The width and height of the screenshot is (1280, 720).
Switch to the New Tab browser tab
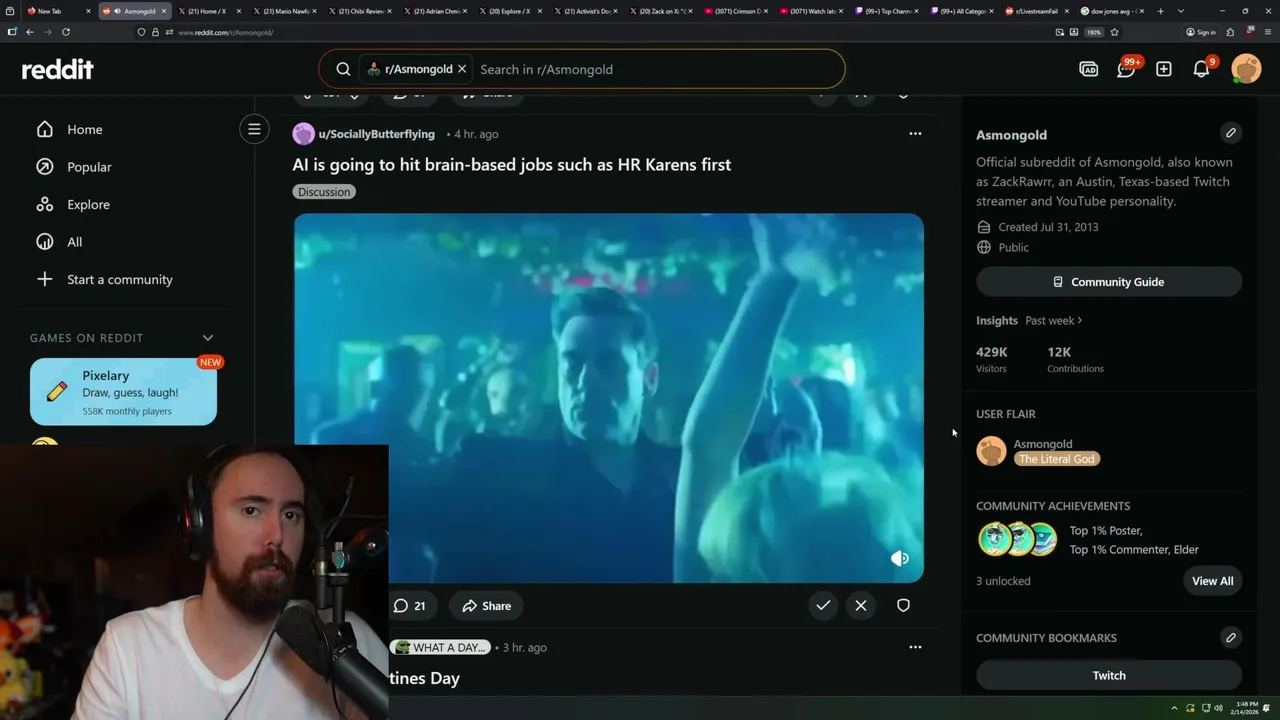pos(58,11)
